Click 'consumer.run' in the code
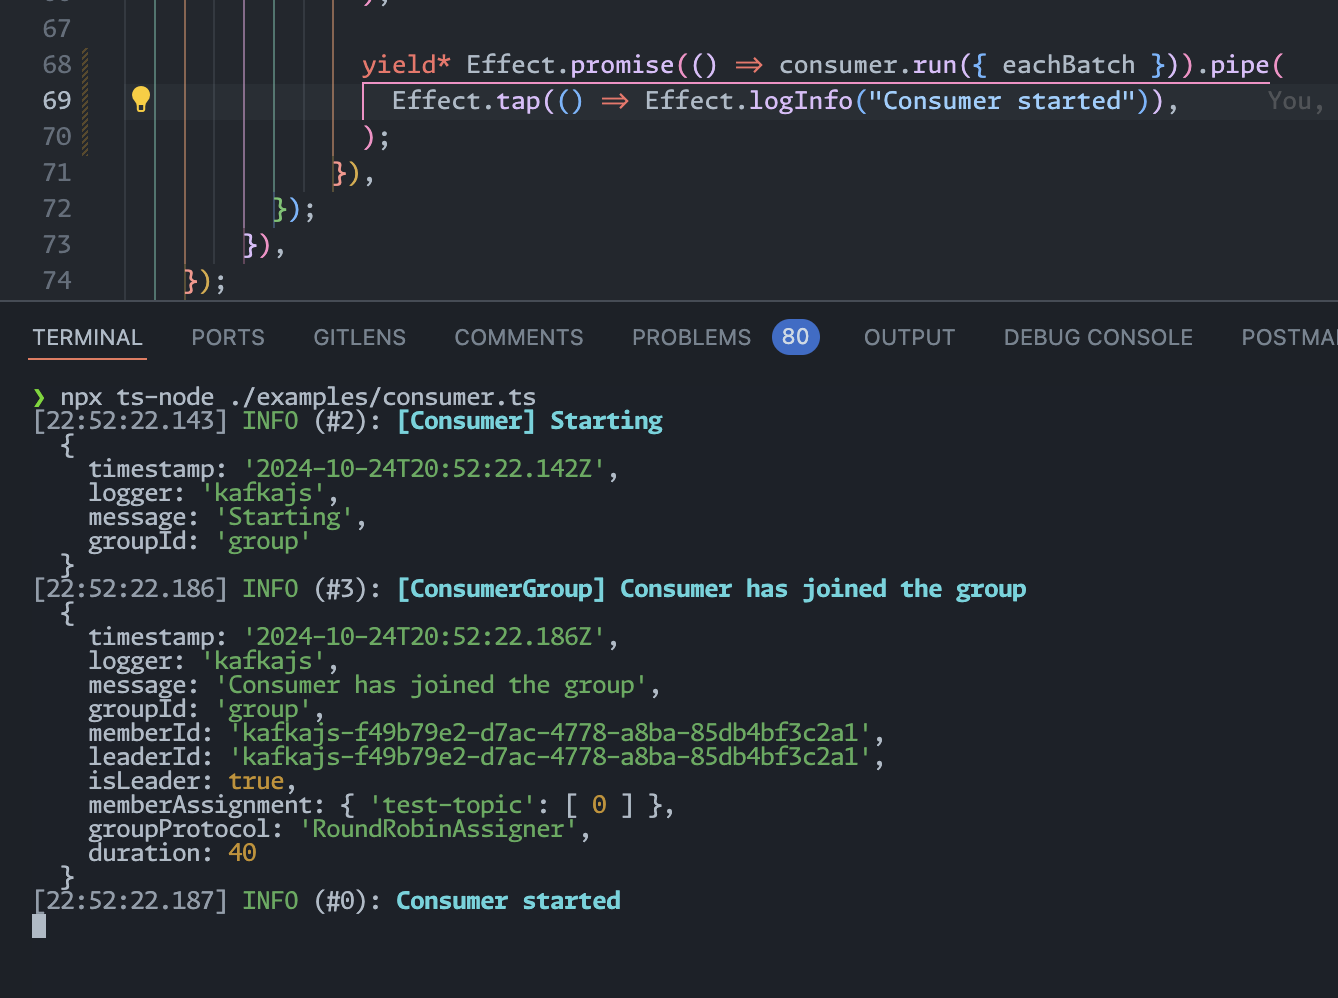 pos(868,65)
